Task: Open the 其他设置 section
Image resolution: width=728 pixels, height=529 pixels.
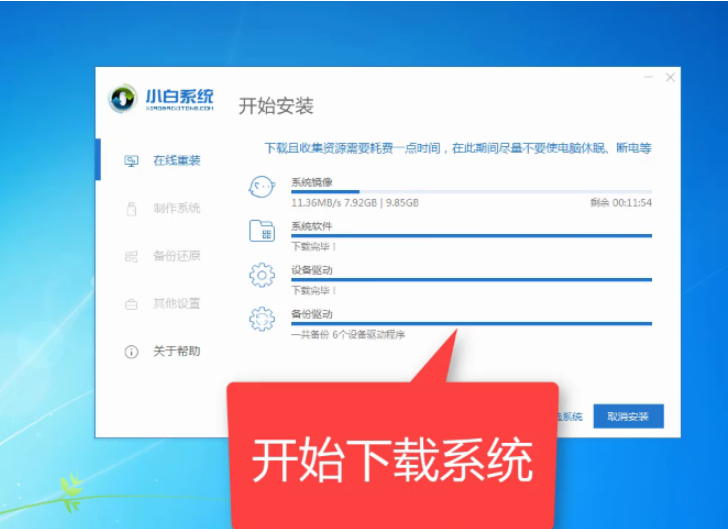Action: click(176, 303)
